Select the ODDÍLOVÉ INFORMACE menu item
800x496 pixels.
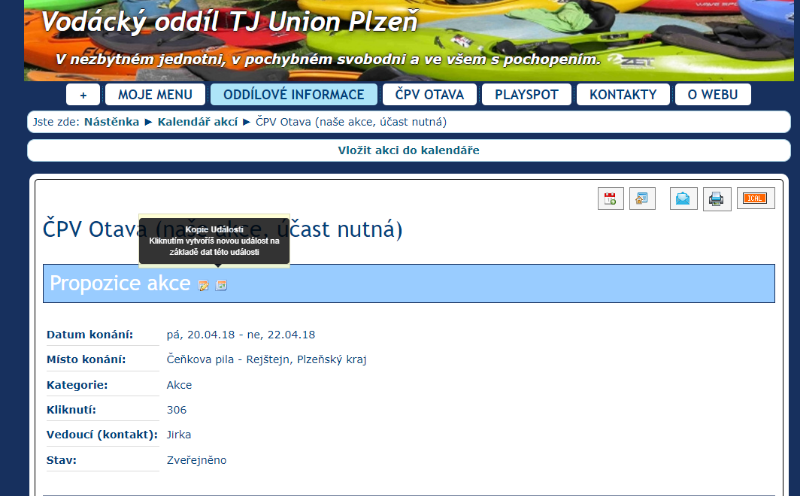294,95
